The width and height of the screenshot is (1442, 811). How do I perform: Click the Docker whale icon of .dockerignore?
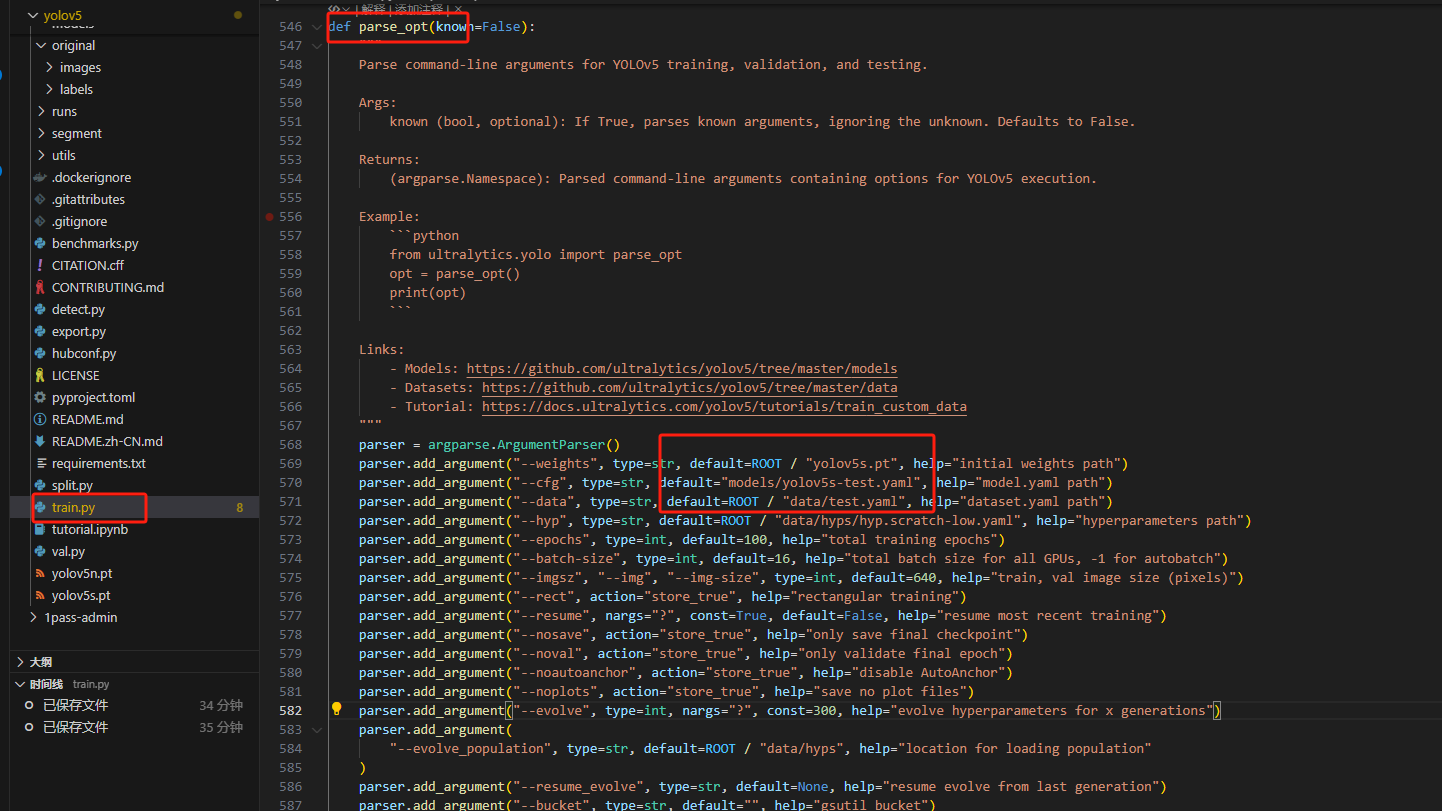tap(40, 177)
